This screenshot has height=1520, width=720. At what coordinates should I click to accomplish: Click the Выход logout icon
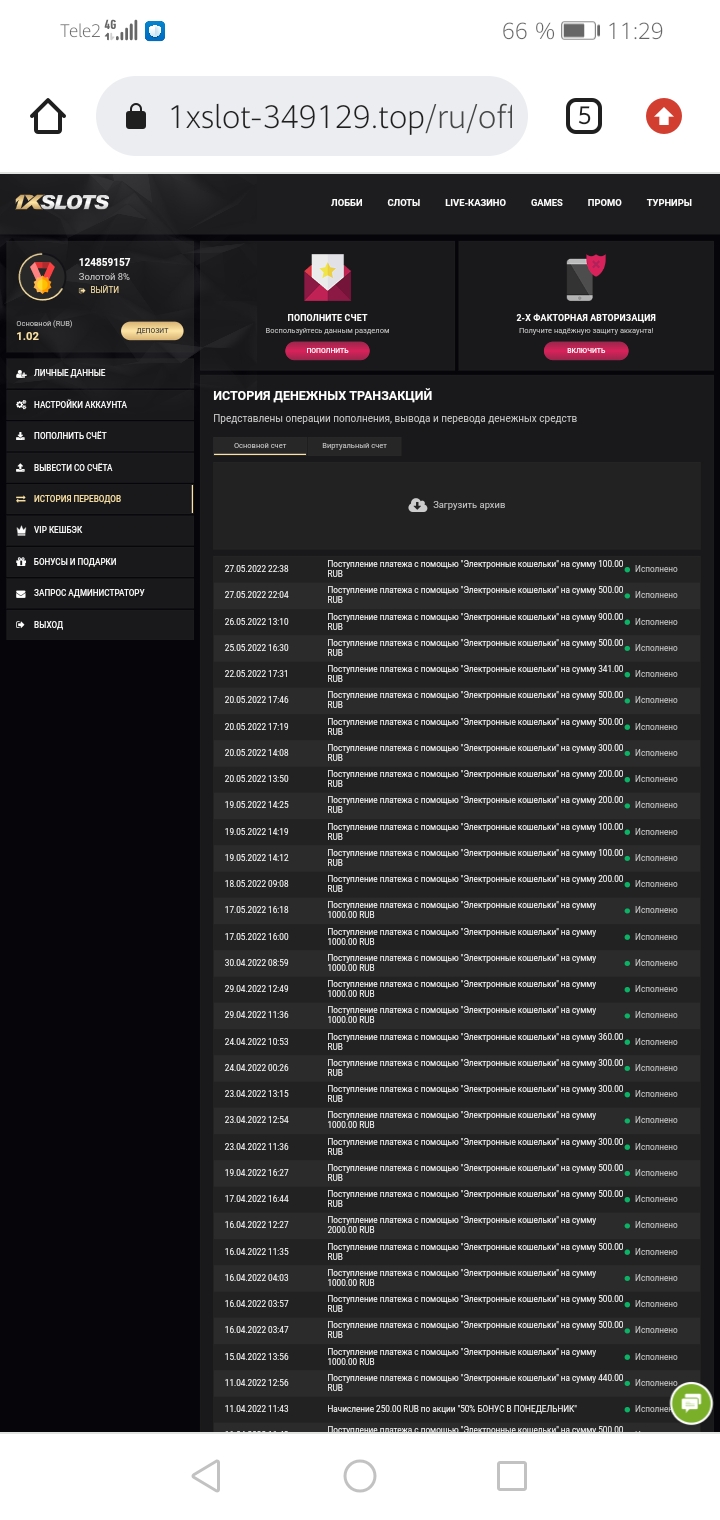22,624
